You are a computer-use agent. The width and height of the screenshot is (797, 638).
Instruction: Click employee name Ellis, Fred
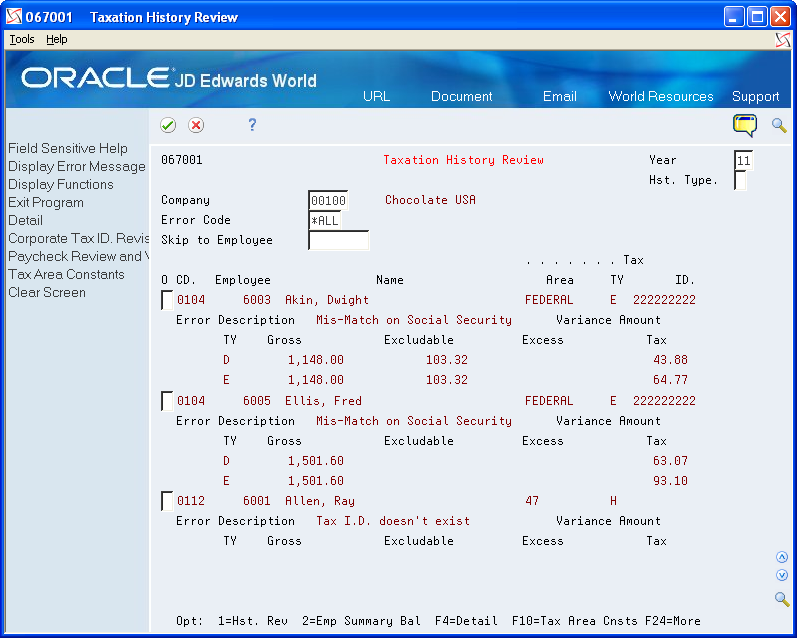coord(323,401)
